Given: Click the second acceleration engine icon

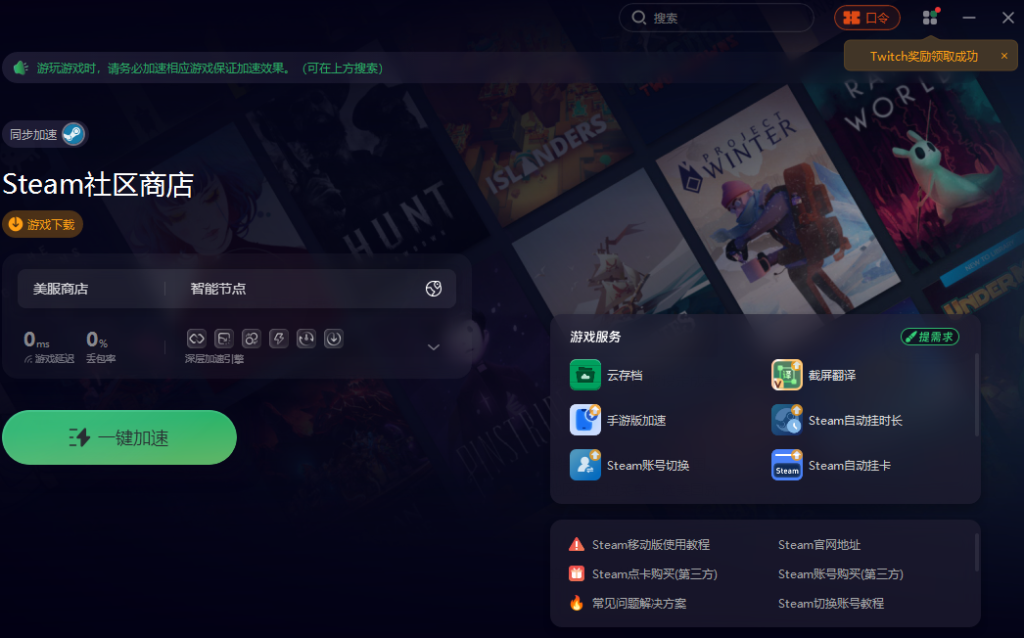Looking at the screenshot, I should point(224,338).
